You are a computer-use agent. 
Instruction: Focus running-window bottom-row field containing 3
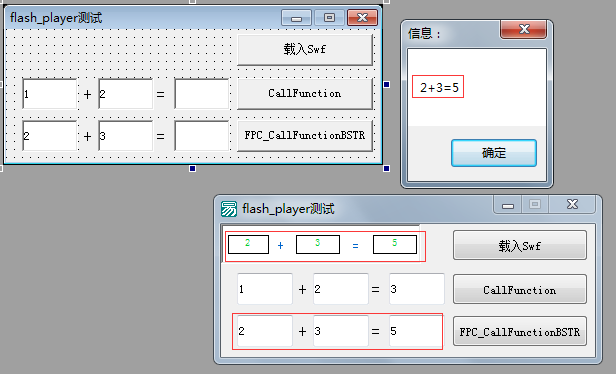[341, 331]
